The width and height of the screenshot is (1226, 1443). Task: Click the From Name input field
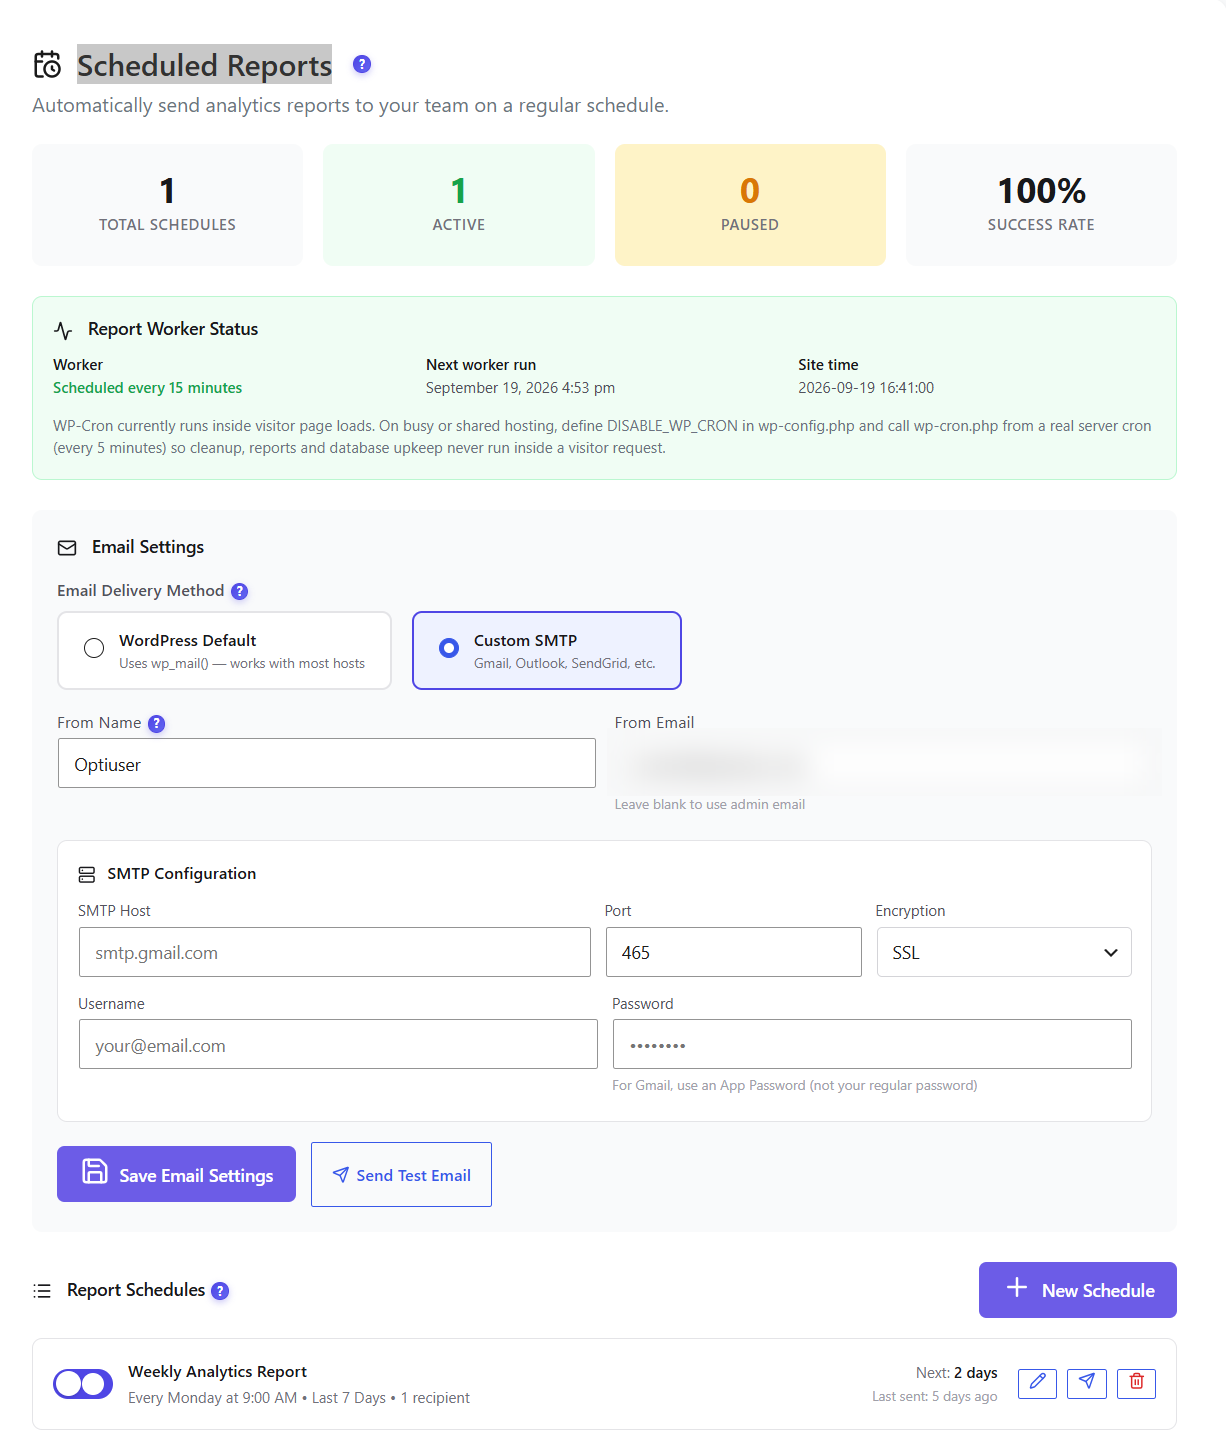click(x=327, y=763)
